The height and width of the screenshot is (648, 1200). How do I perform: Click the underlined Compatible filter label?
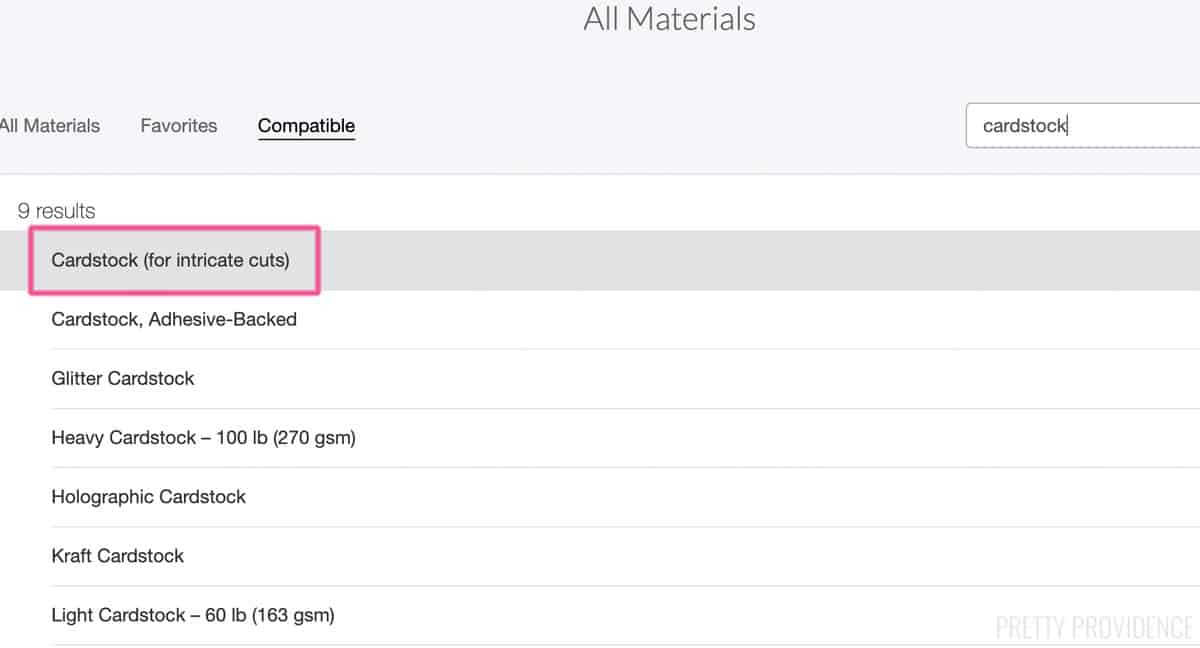coord(306,126)
